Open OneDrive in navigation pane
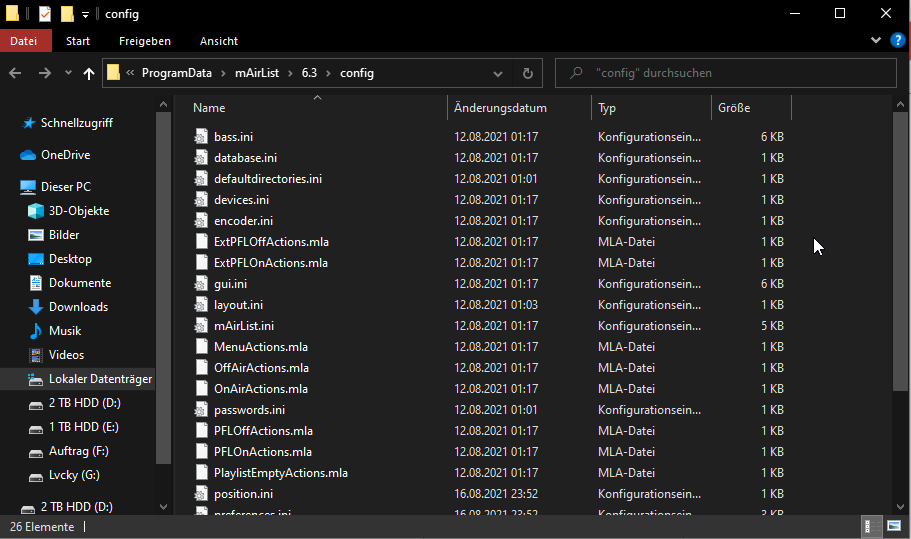The height and width of the screenshot is (539, 911). (65, 155)
